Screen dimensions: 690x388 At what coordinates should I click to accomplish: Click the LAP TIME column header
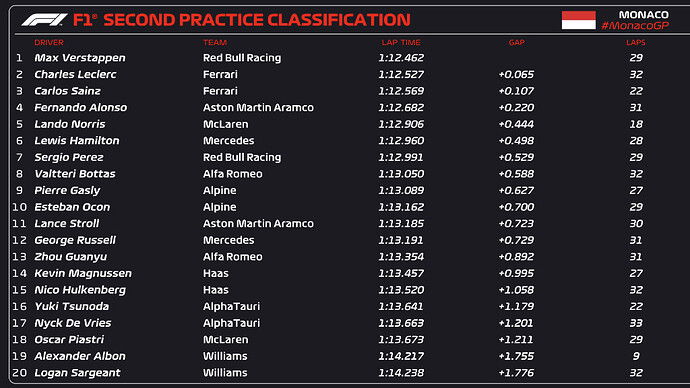[401, 43]
